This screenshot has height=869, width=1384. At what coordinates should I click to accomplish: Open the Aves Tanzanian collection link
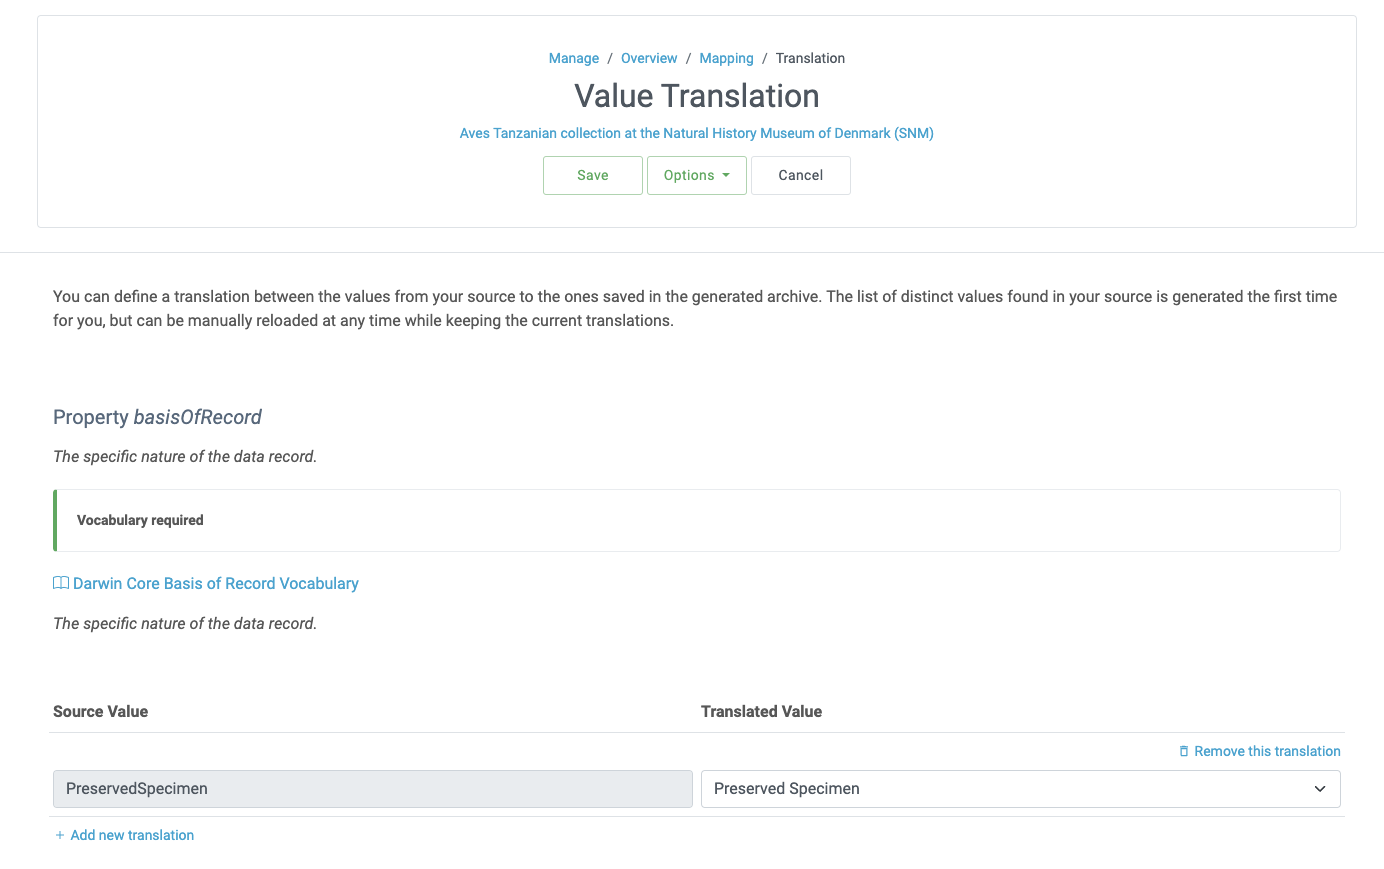[x=696, y=133]
